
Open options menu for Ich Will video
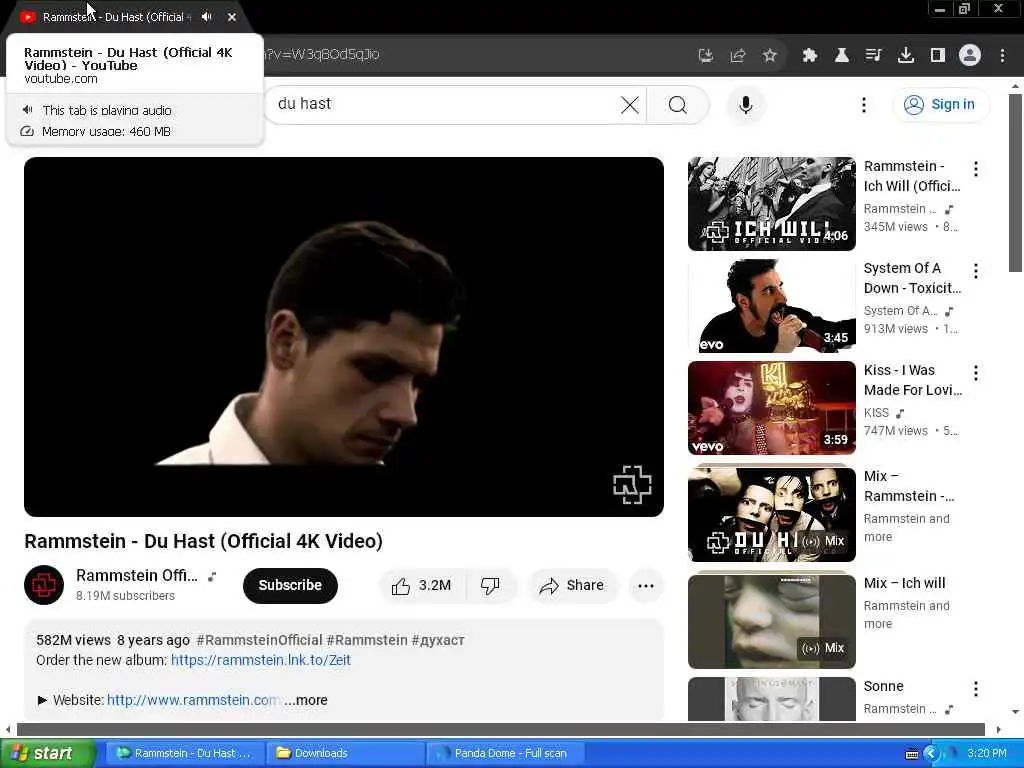pyautogui.click(x=976, y=169)
